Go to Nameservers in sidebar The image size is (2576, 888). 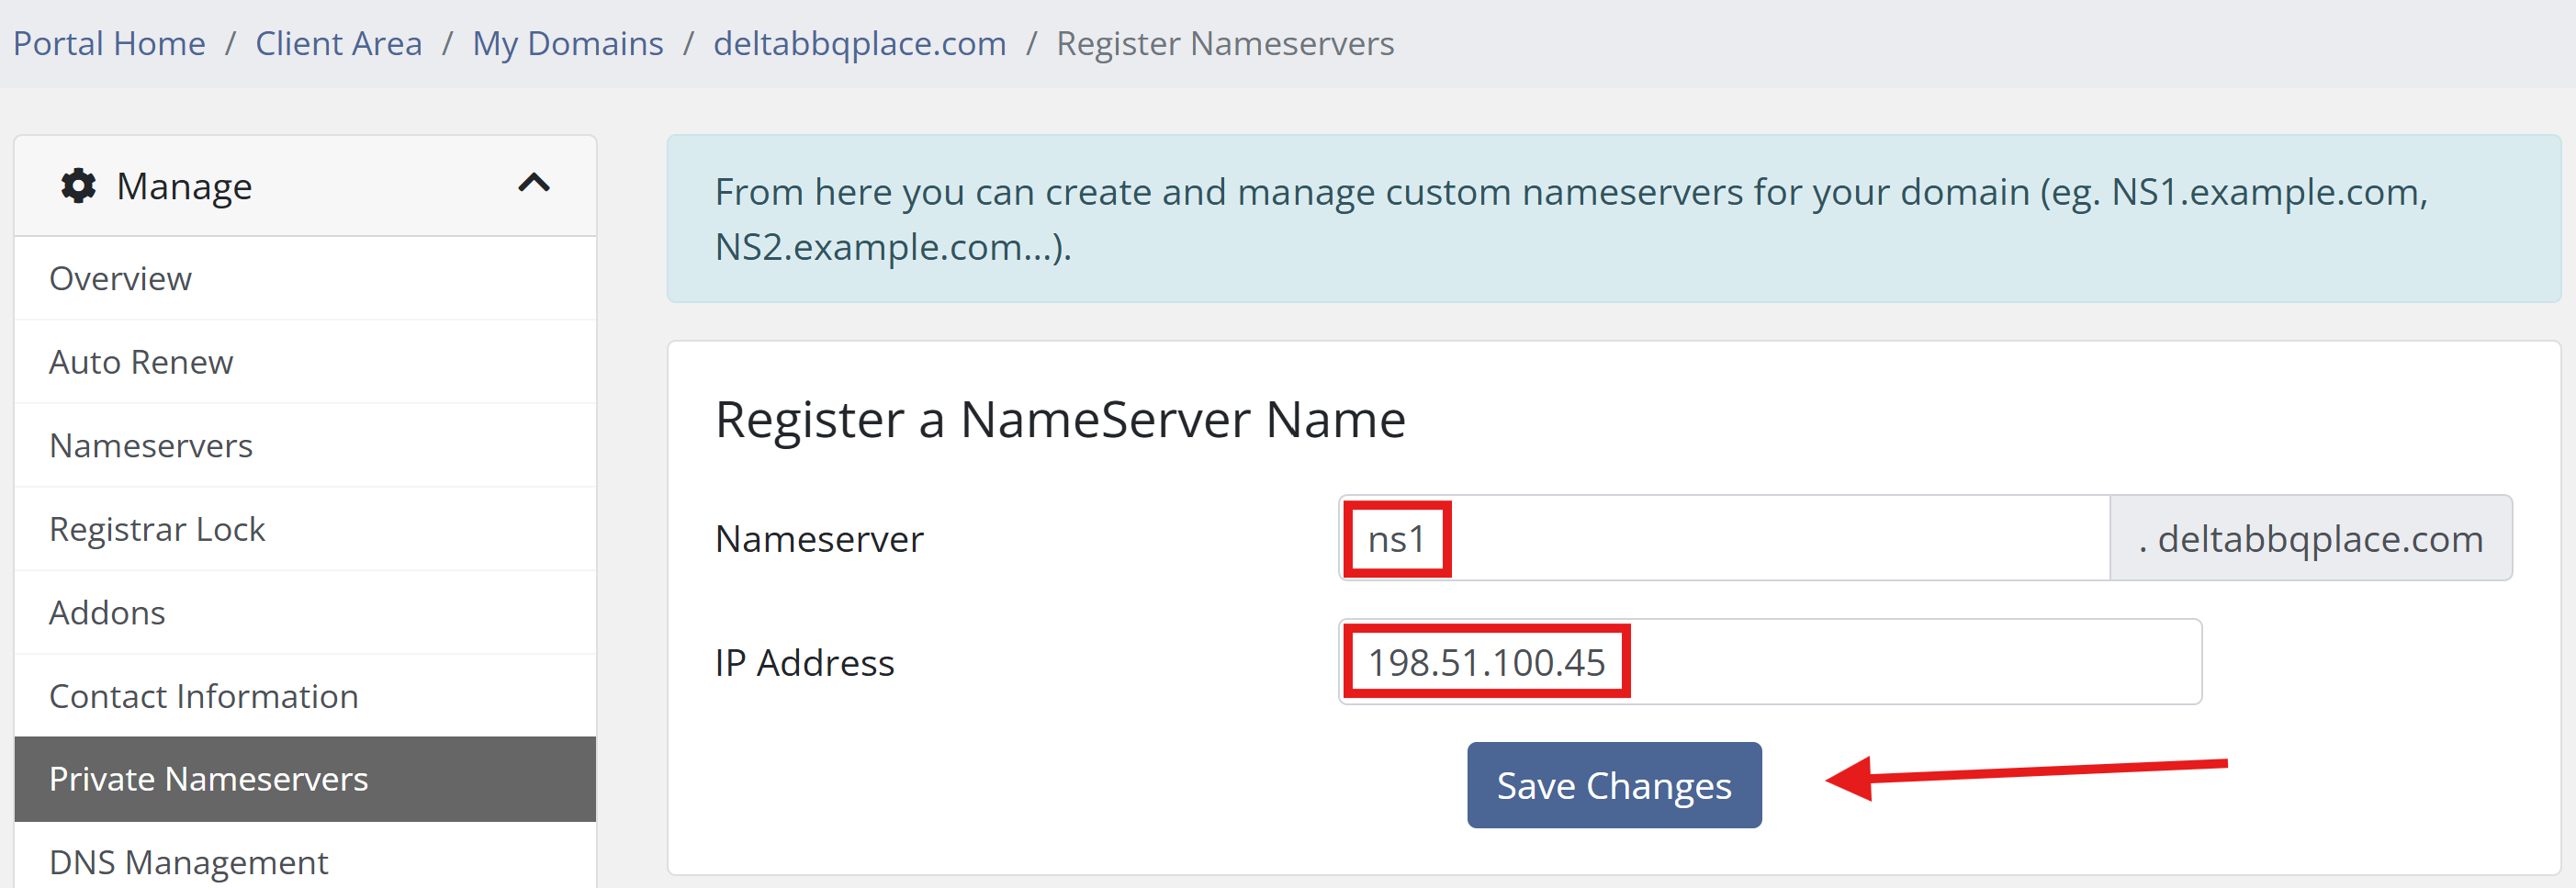pyautogui.click(x=151, y=445)
